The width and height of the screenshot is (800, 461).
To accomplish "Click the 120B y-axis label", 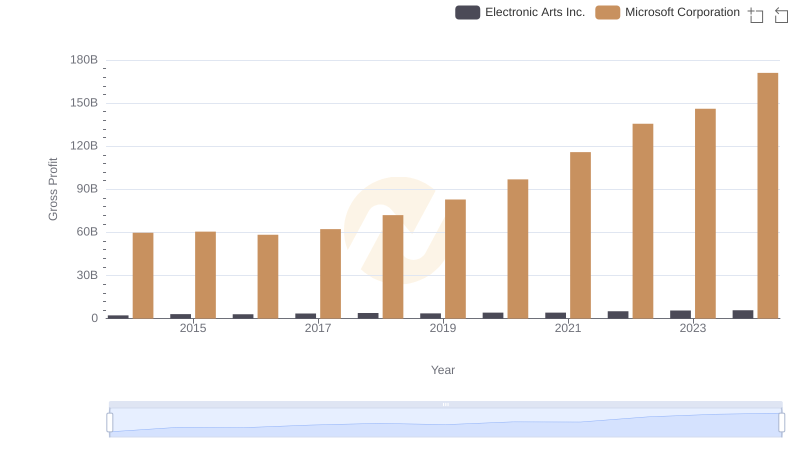I will click(84, 146).
